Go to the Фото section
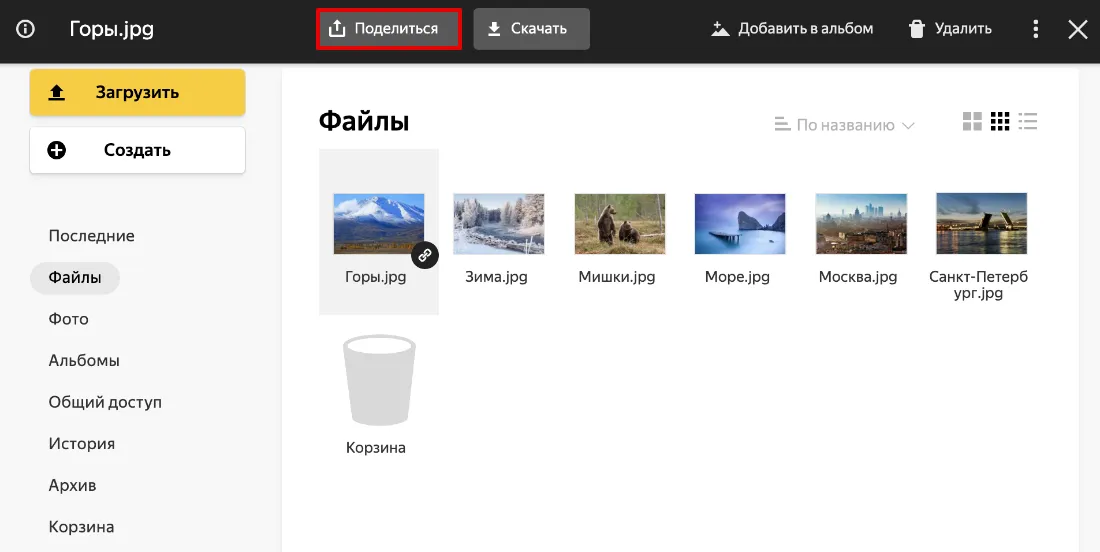Image resolution: width=1100 pixels, height=552 pixels. [x=68, y=319]
